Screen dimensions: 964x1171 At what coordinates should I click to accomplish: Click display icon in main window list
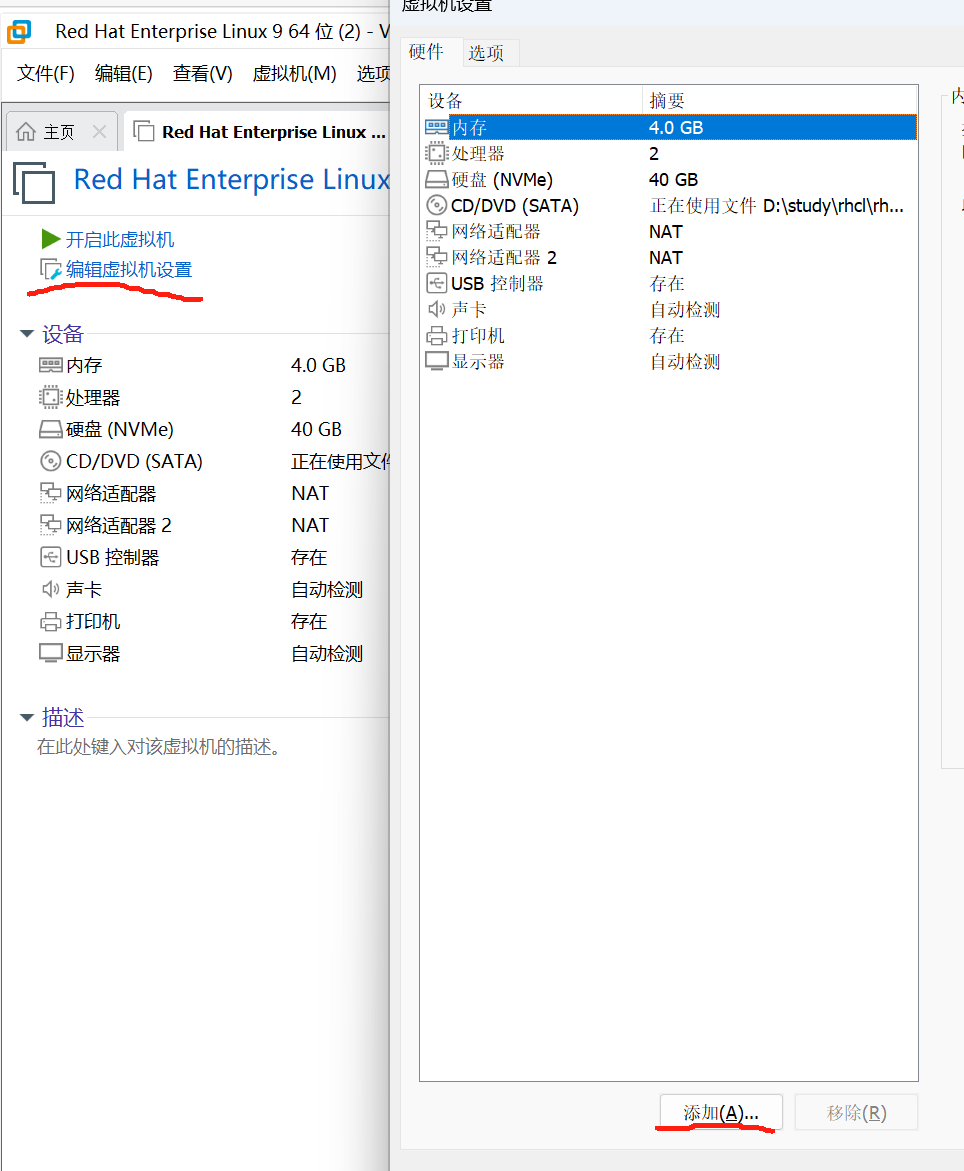(51, 653)
